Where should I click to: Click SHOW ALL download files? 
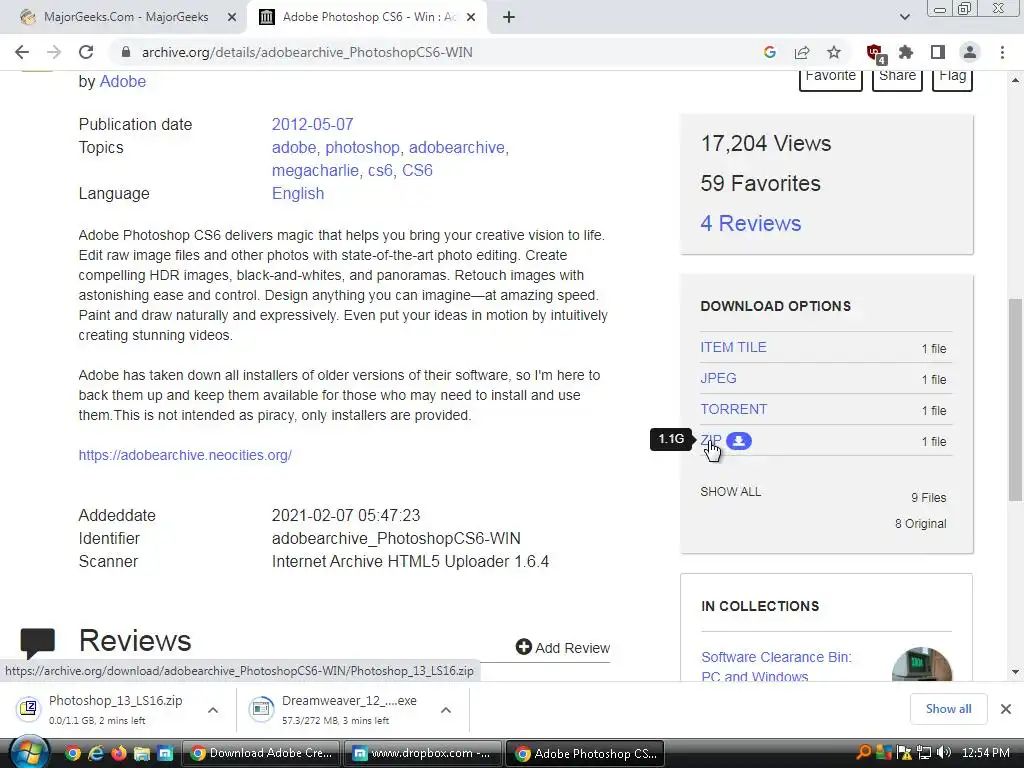(731, 492)
